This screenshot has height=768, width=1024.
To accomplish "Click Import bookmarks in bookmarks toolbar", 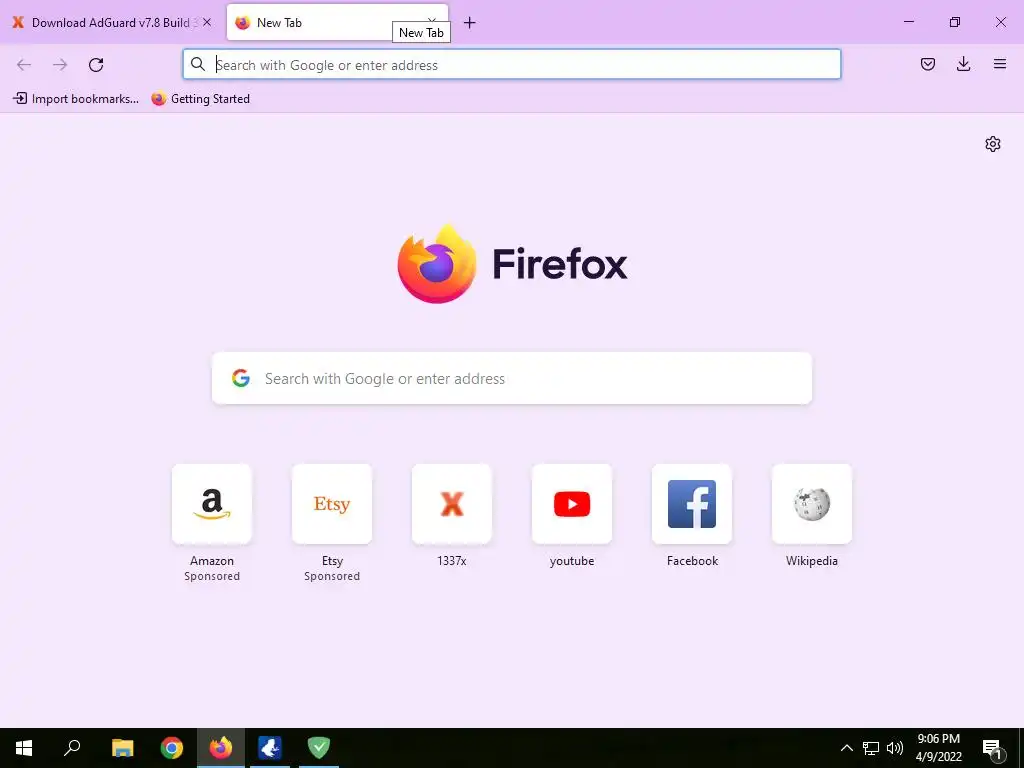I will [76, 99].
